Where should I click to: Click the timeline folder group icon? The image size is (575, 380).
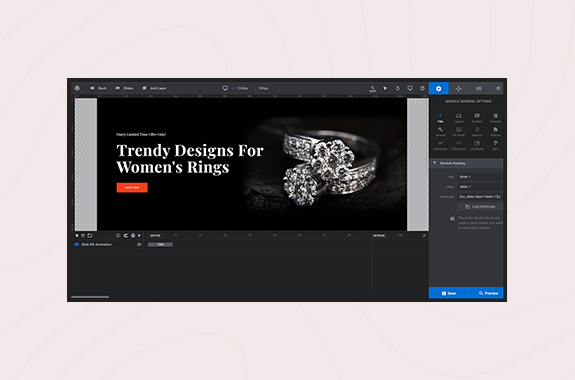tap(90, 235)
